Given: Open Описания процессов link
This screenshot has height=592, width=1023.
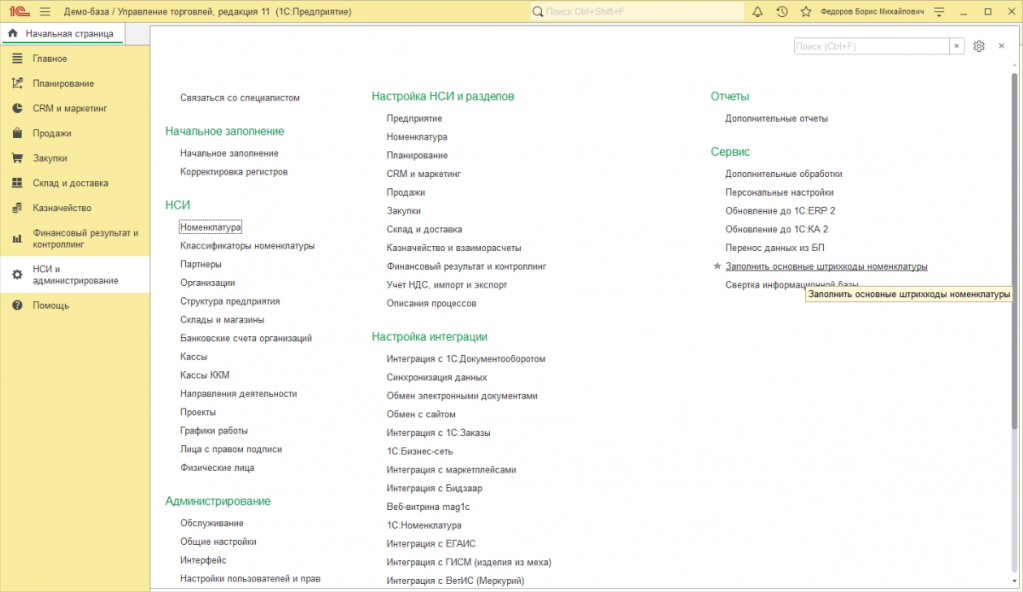Looking at the screenshot, I should 431,304.
